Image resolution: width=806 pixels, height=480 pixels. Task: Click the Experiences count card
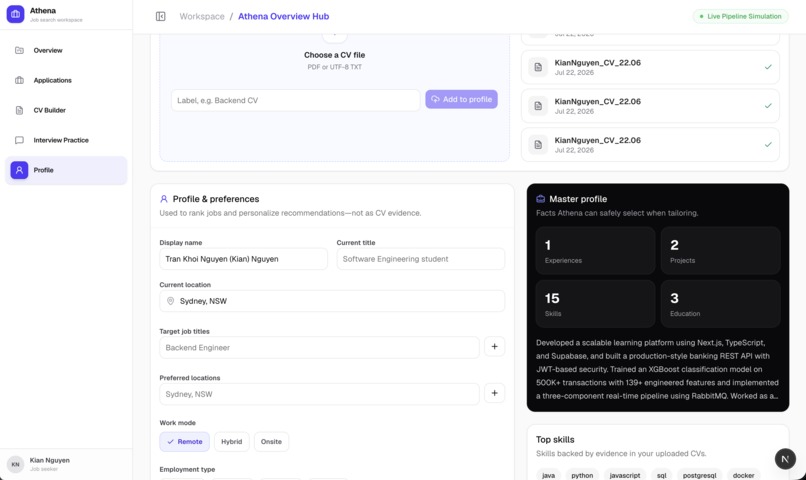pos(595,251)
